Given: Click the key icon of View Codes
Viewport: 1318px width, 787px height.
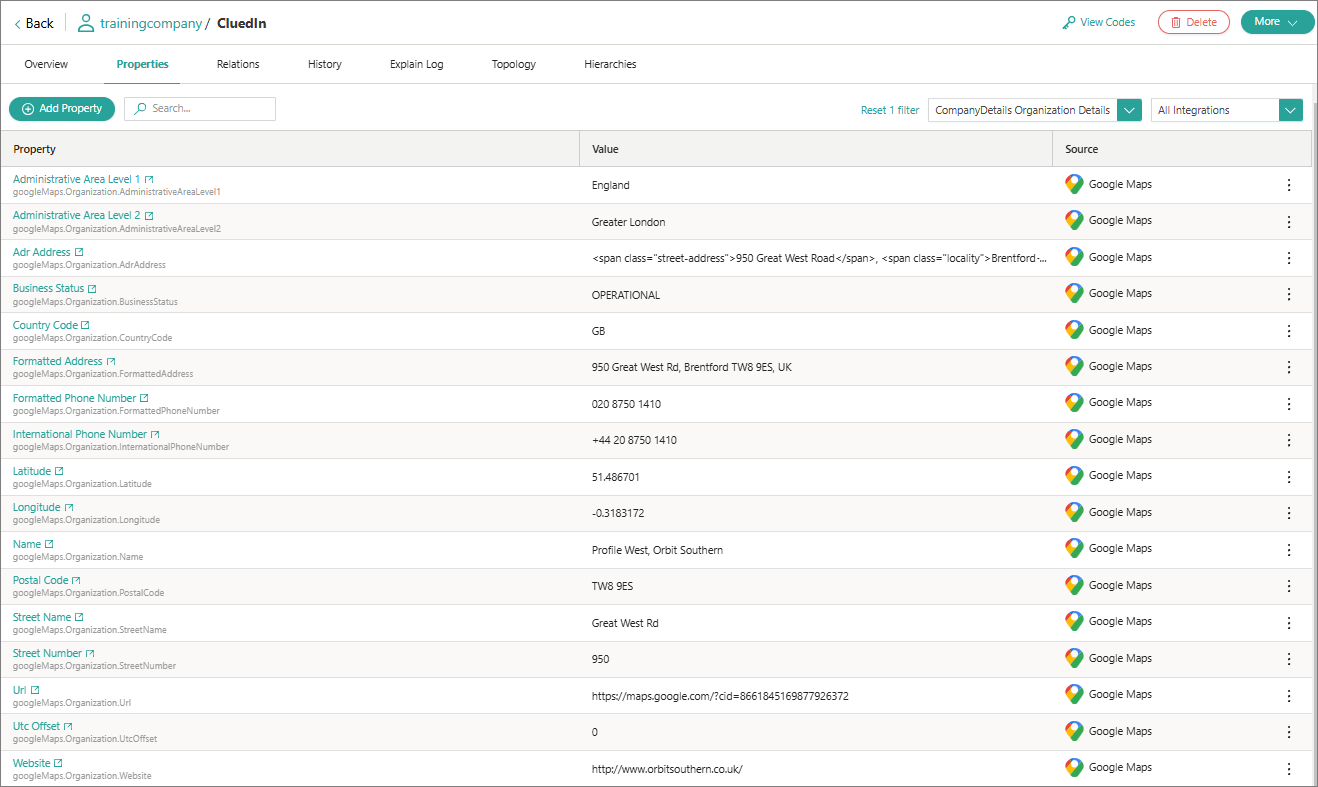Looking at the screenshot, I should pos(1069,22).
